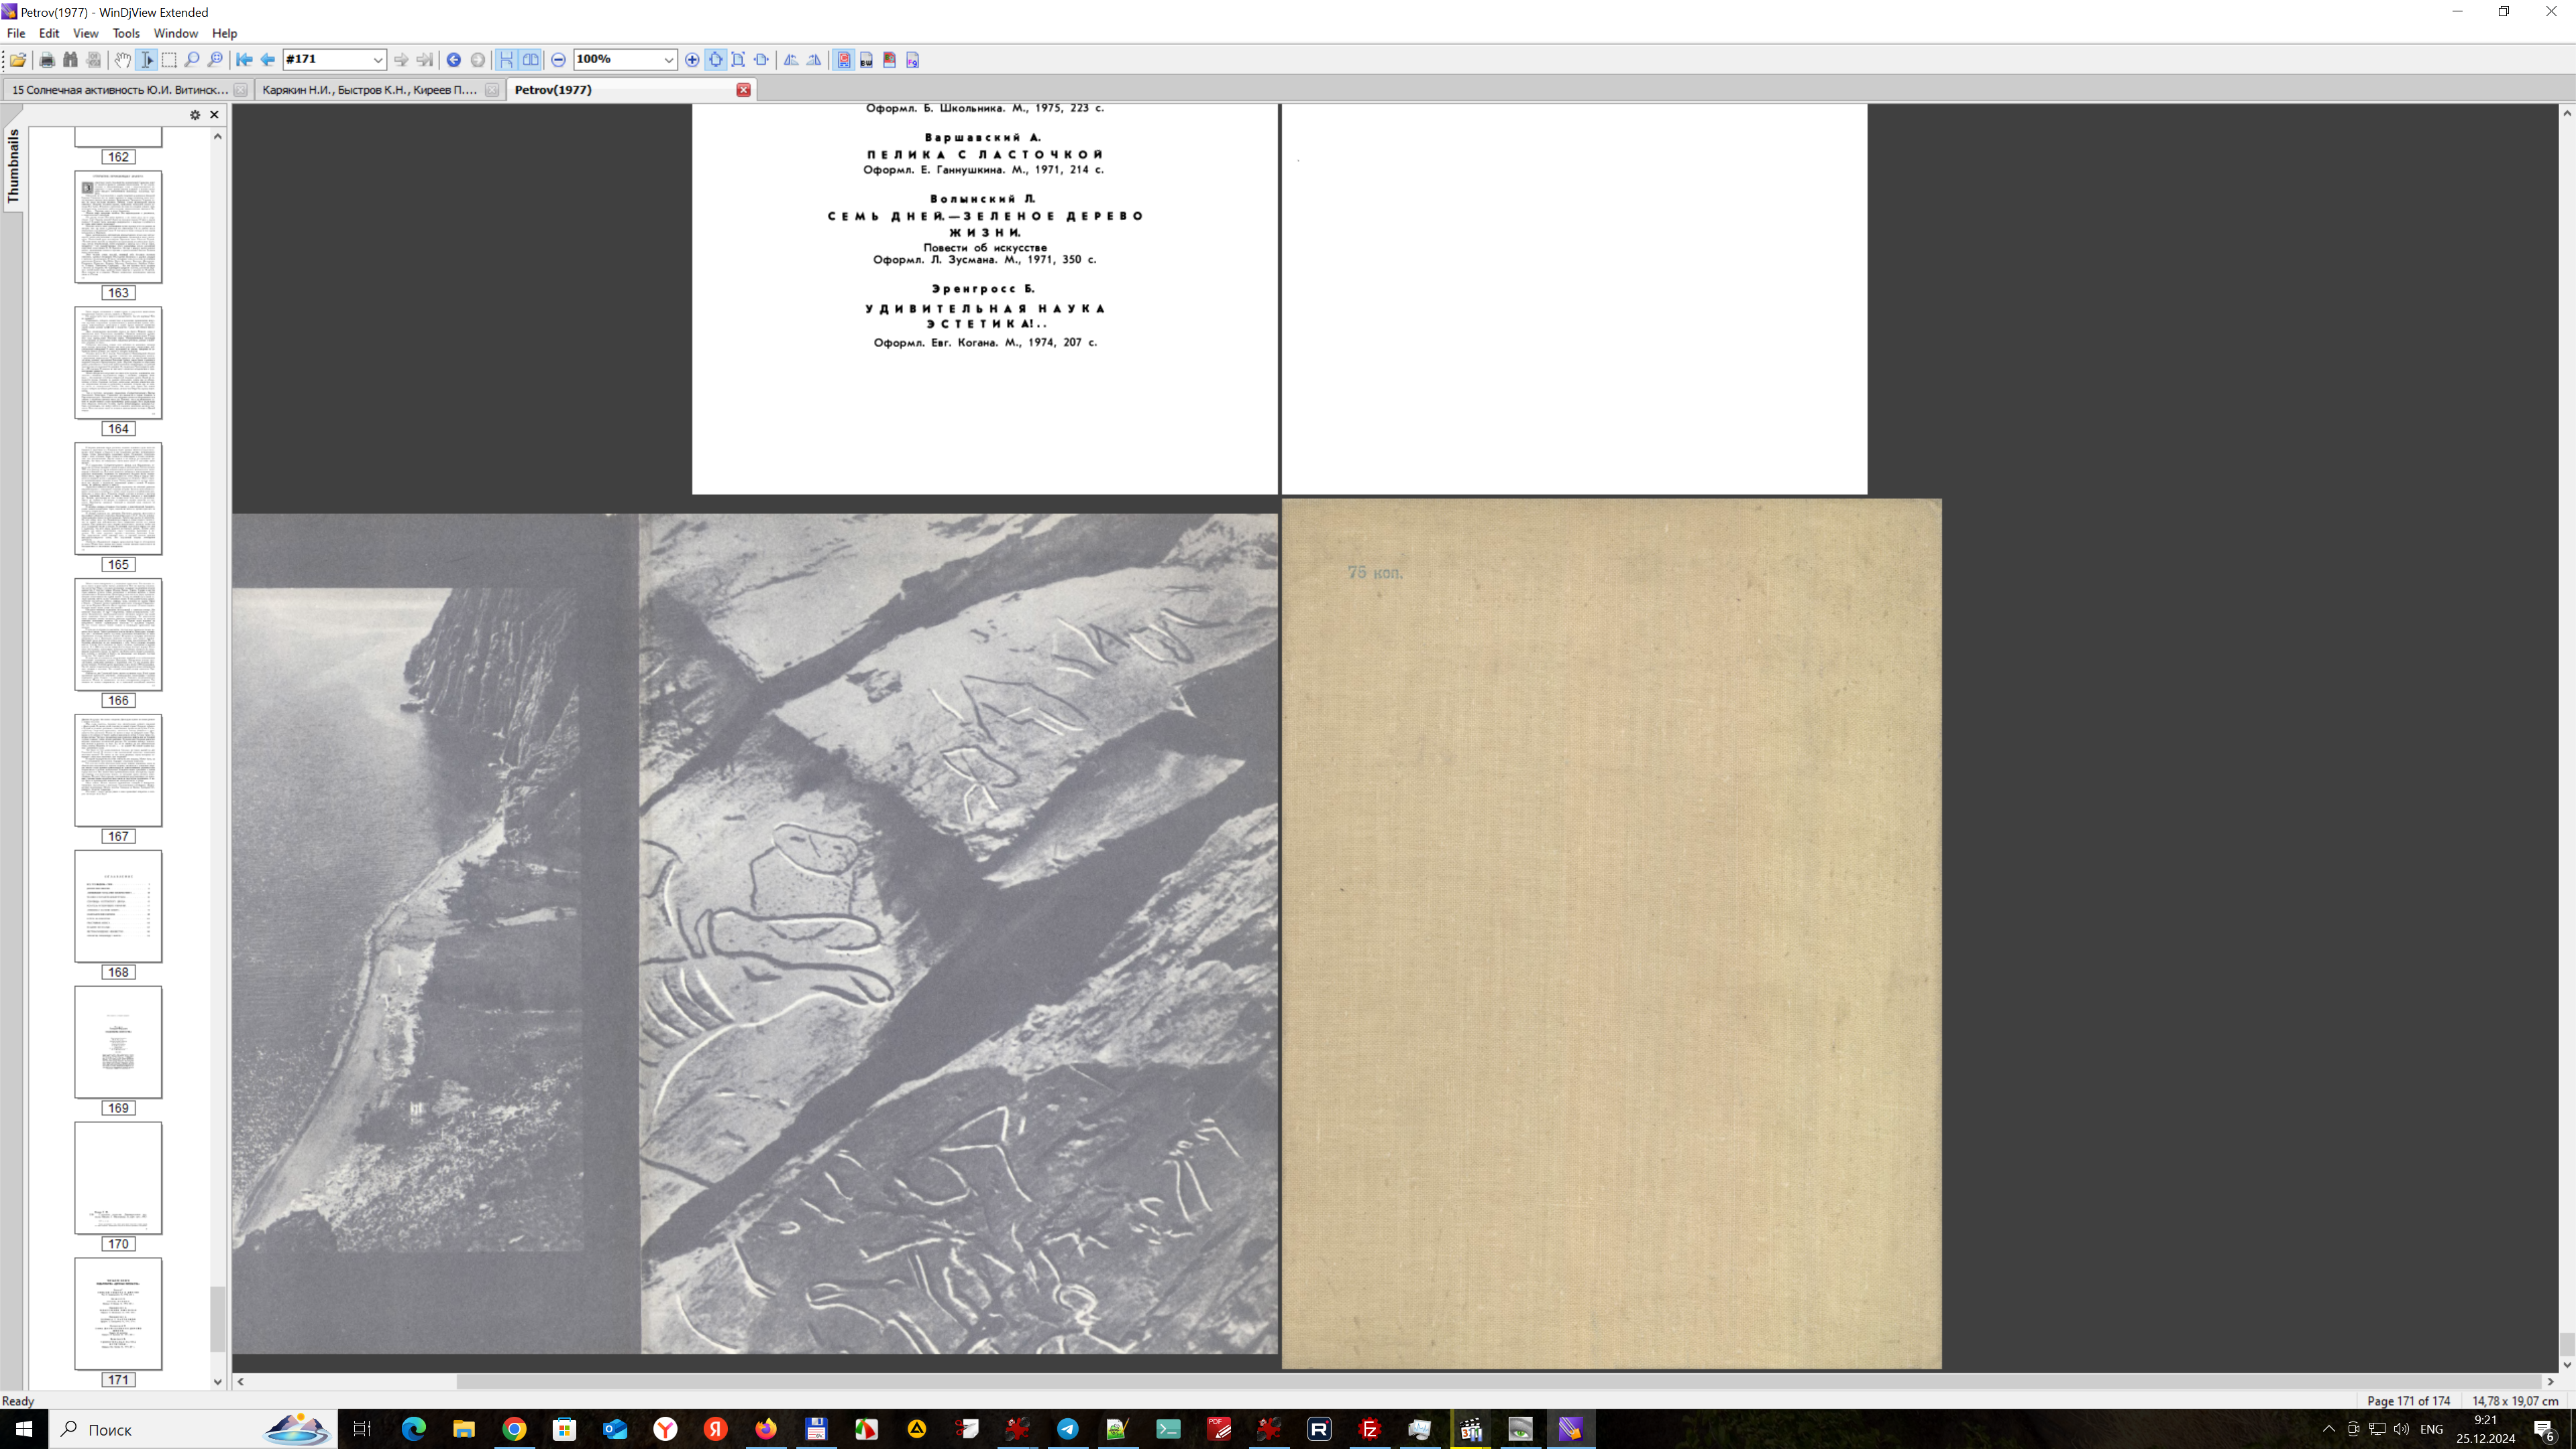Select the vertical Thumbnails tab

(x=13, y=167)
